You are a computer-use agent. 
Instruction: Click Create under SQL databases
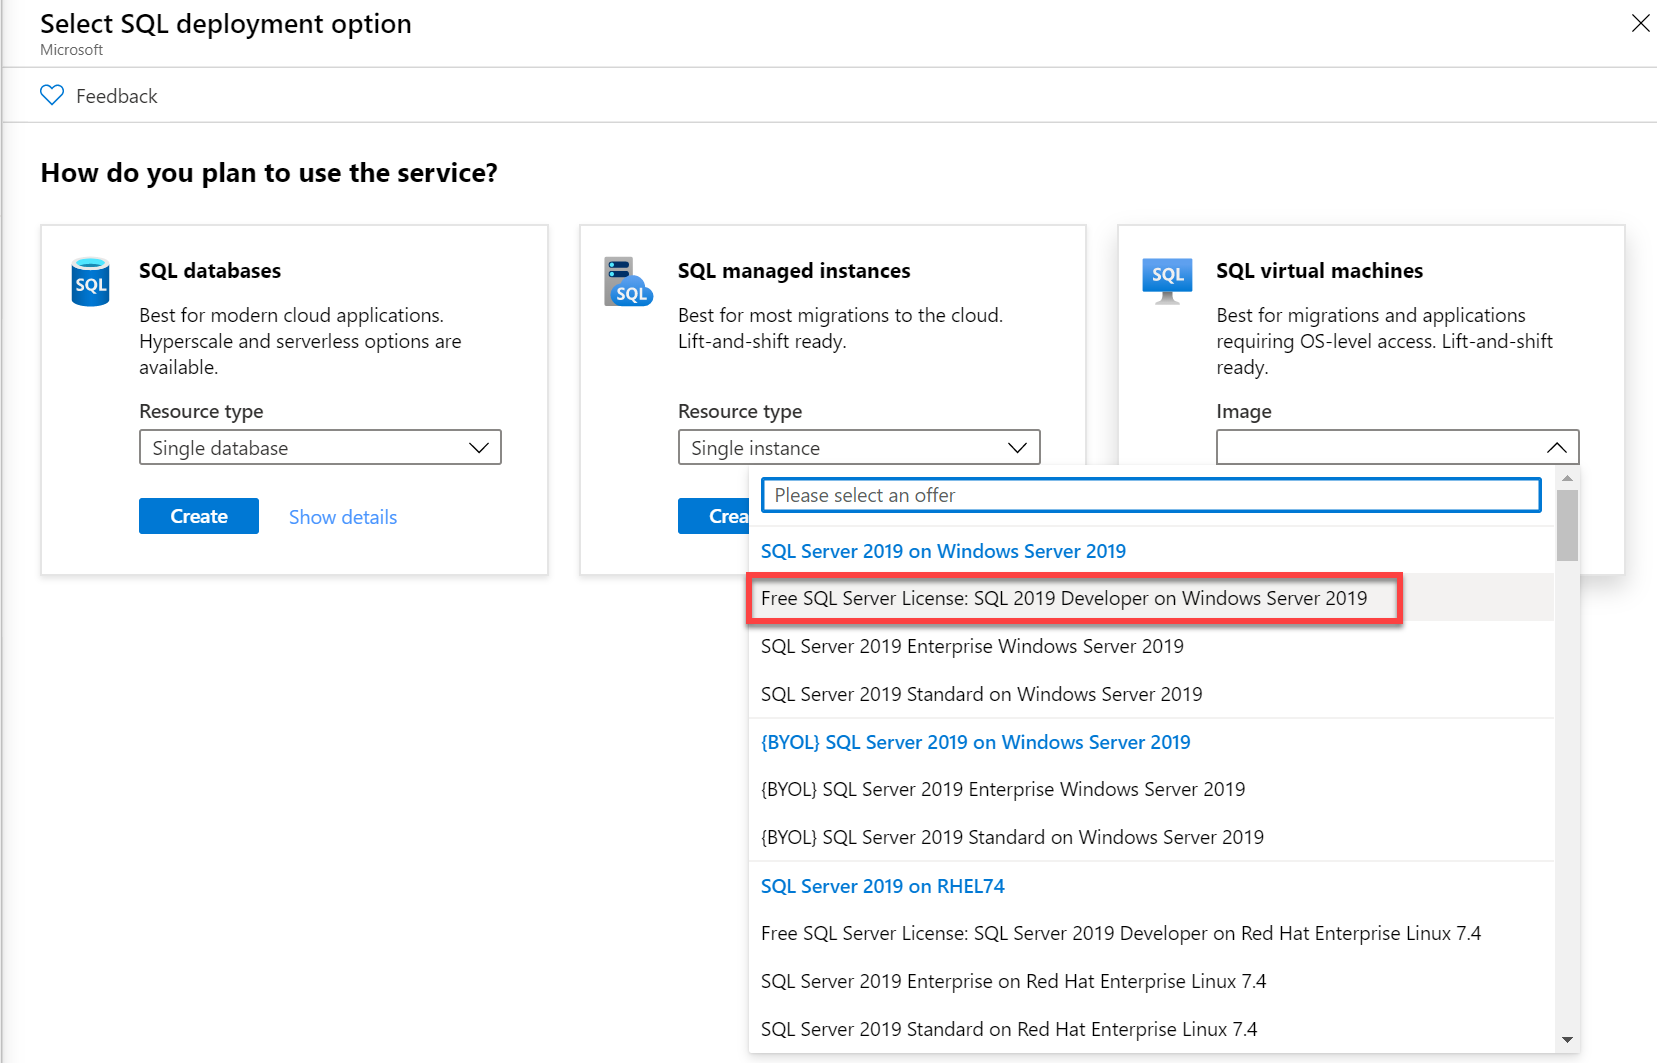[199, 516]
